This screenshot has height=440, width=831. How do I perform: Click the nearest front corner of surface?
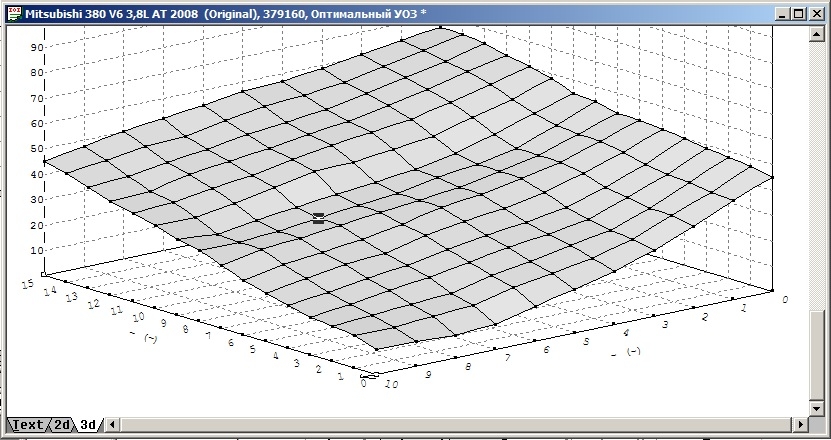click(x=378, y=349)
